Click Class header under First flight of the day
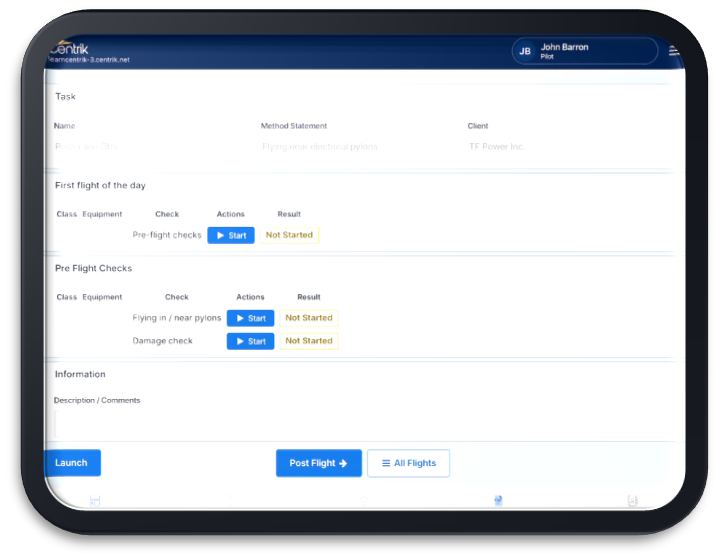Screen dimensions: 721x559 click(x=67, y=214)
